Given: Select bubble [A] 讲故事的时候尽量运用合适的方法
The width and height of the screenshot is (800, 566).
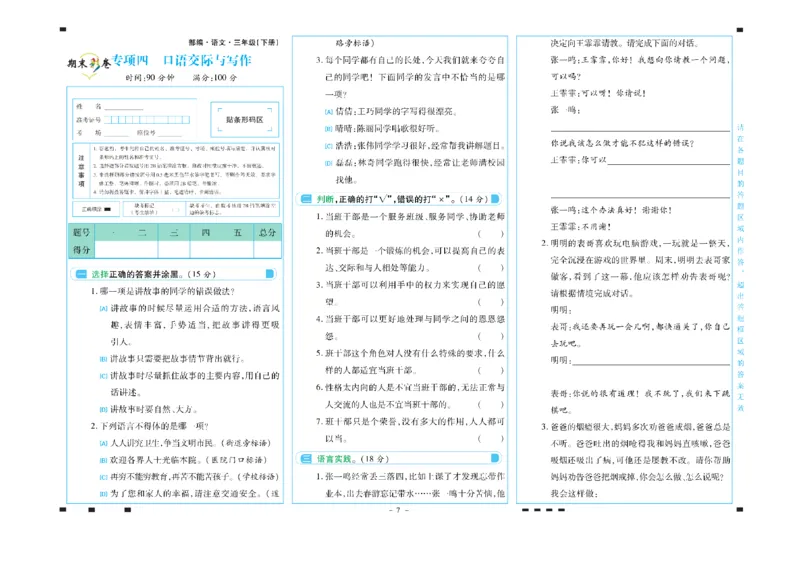Looking at the screenshot, I should 103,309.
